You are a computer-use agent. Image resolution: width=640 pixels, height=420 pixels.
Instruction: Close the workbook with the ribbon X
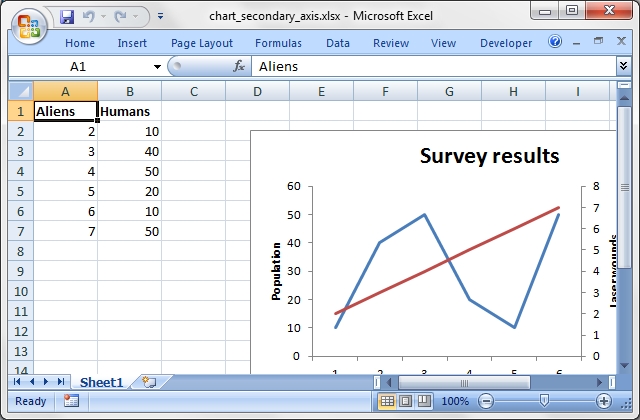[x=621, y=41]
